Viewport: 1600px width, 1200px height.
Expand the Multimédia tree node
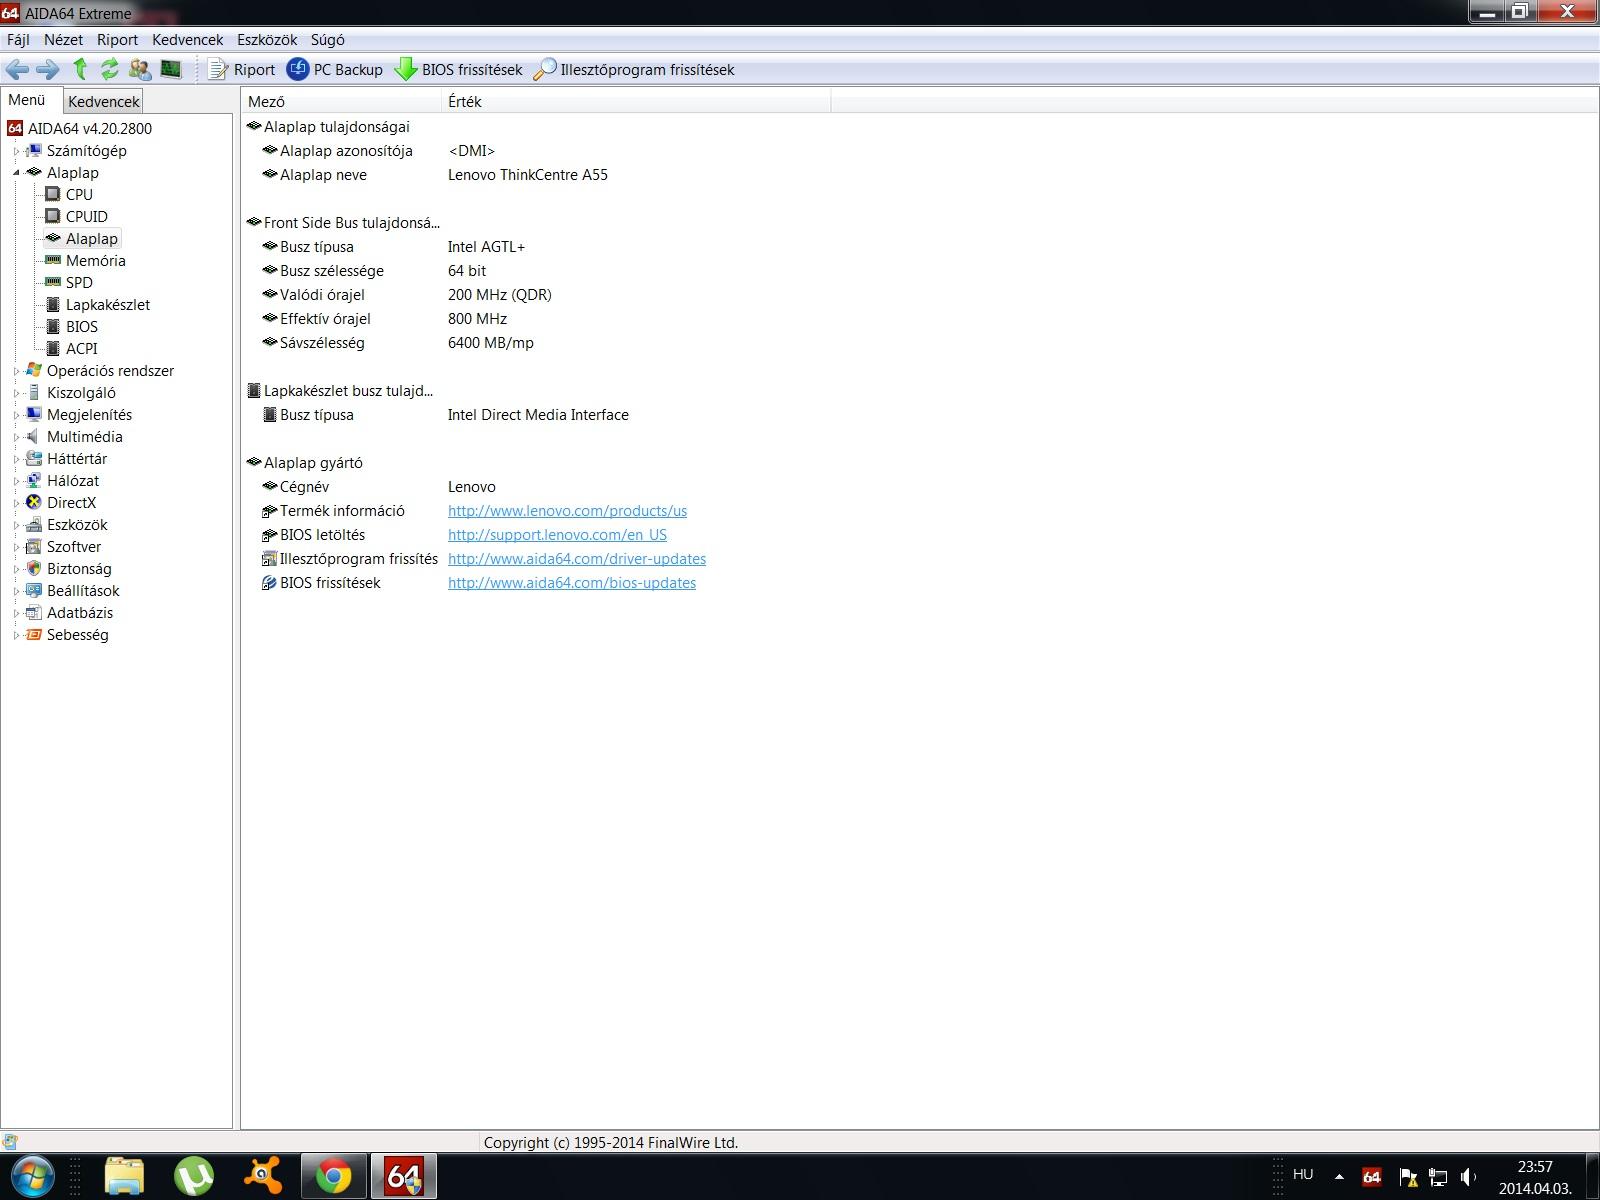pyautogui.click(x=16, y=437)
